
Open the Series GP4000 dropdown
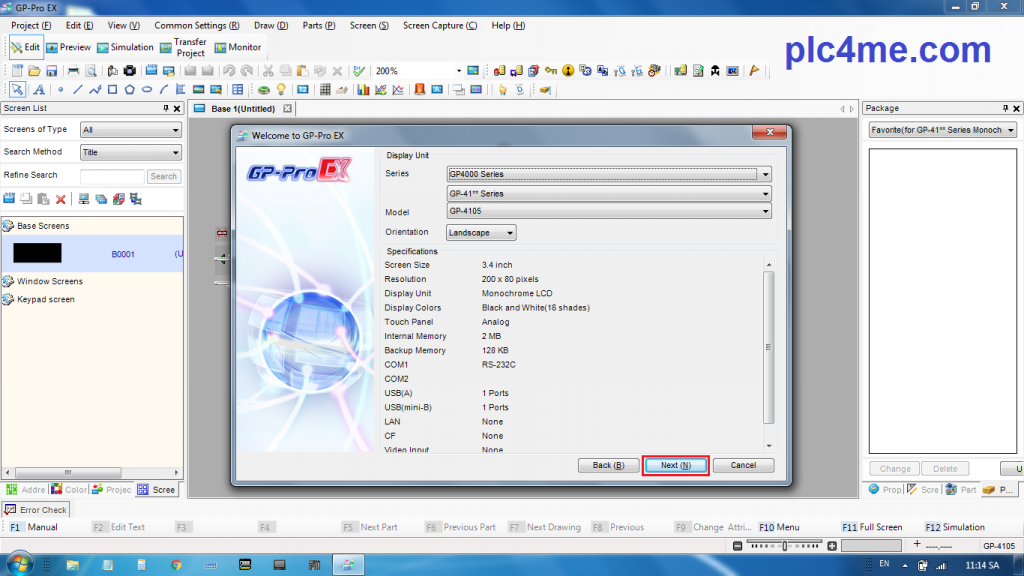[x=609, y=174]
